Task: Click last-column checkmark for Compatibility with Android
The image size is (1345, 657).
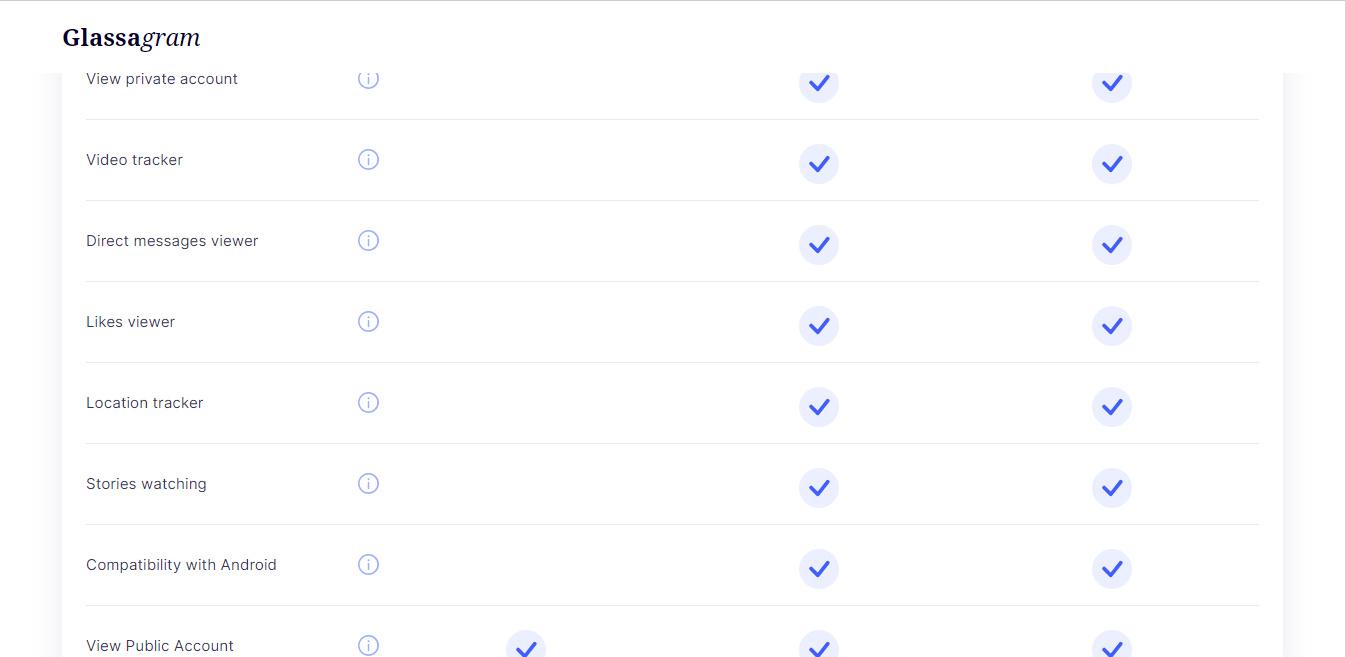Action: click(x=1112, y=569)
